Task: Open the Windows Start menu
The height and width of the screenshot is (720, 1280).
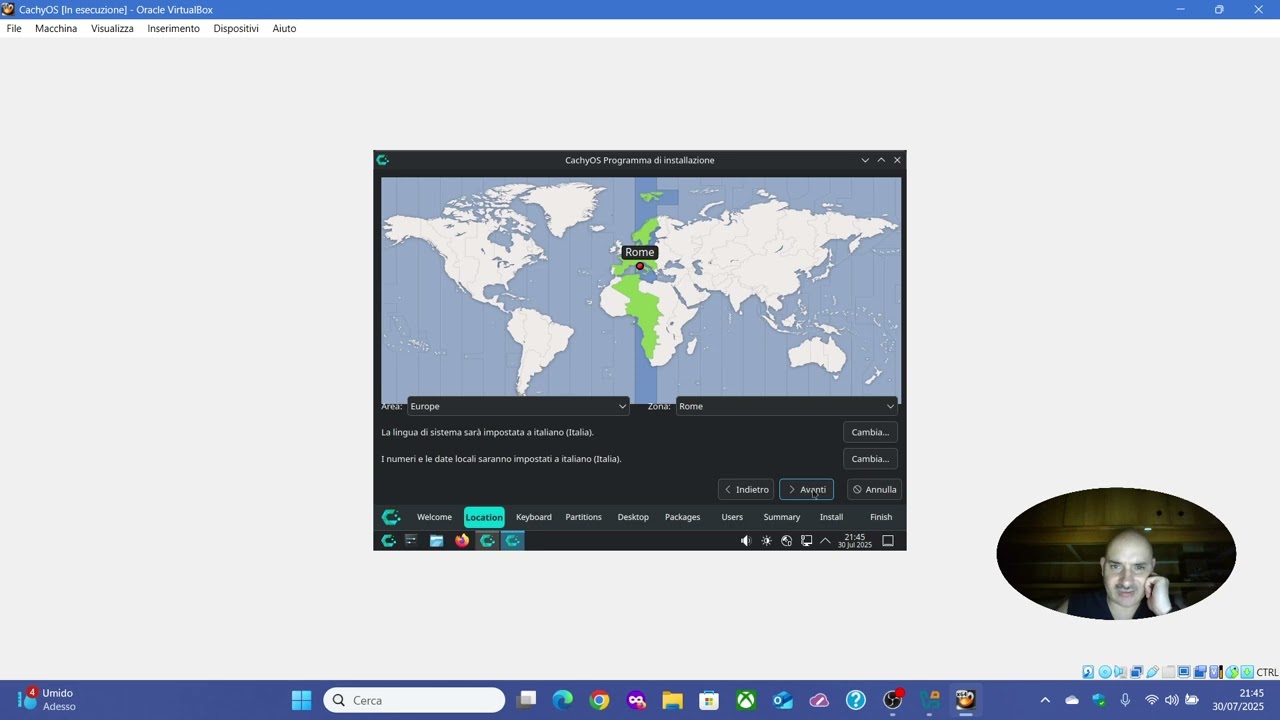Action: (x=301, y=700)
